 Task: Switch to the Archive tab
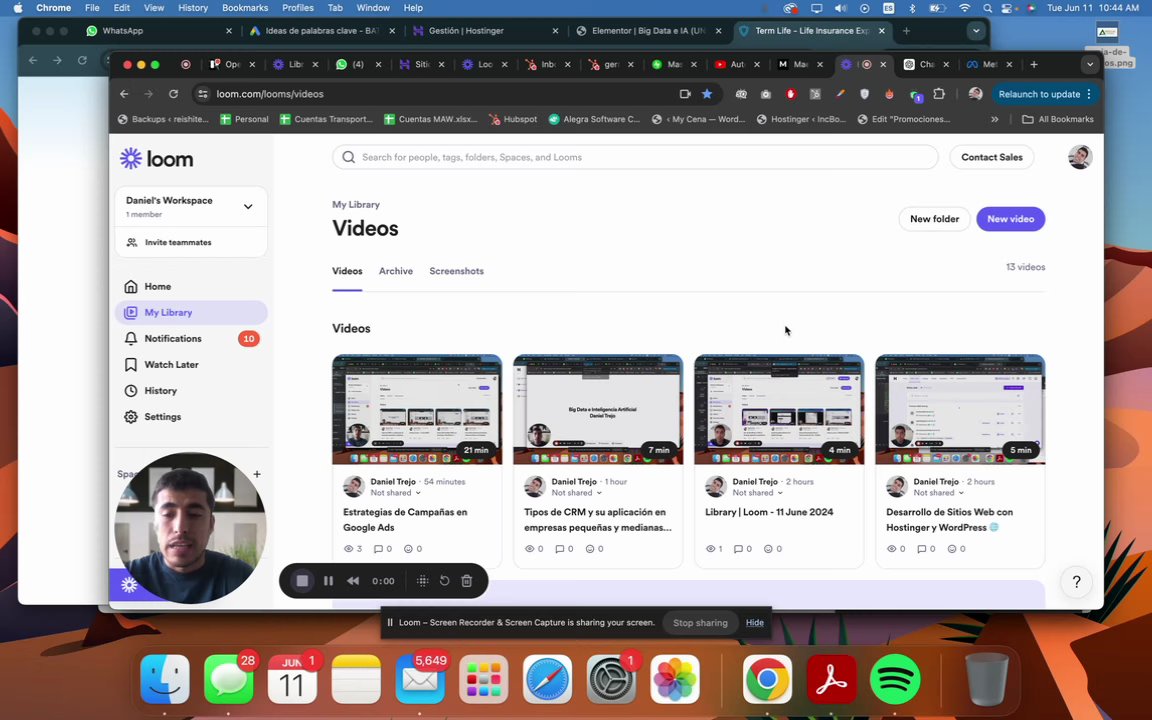[396, 271]
